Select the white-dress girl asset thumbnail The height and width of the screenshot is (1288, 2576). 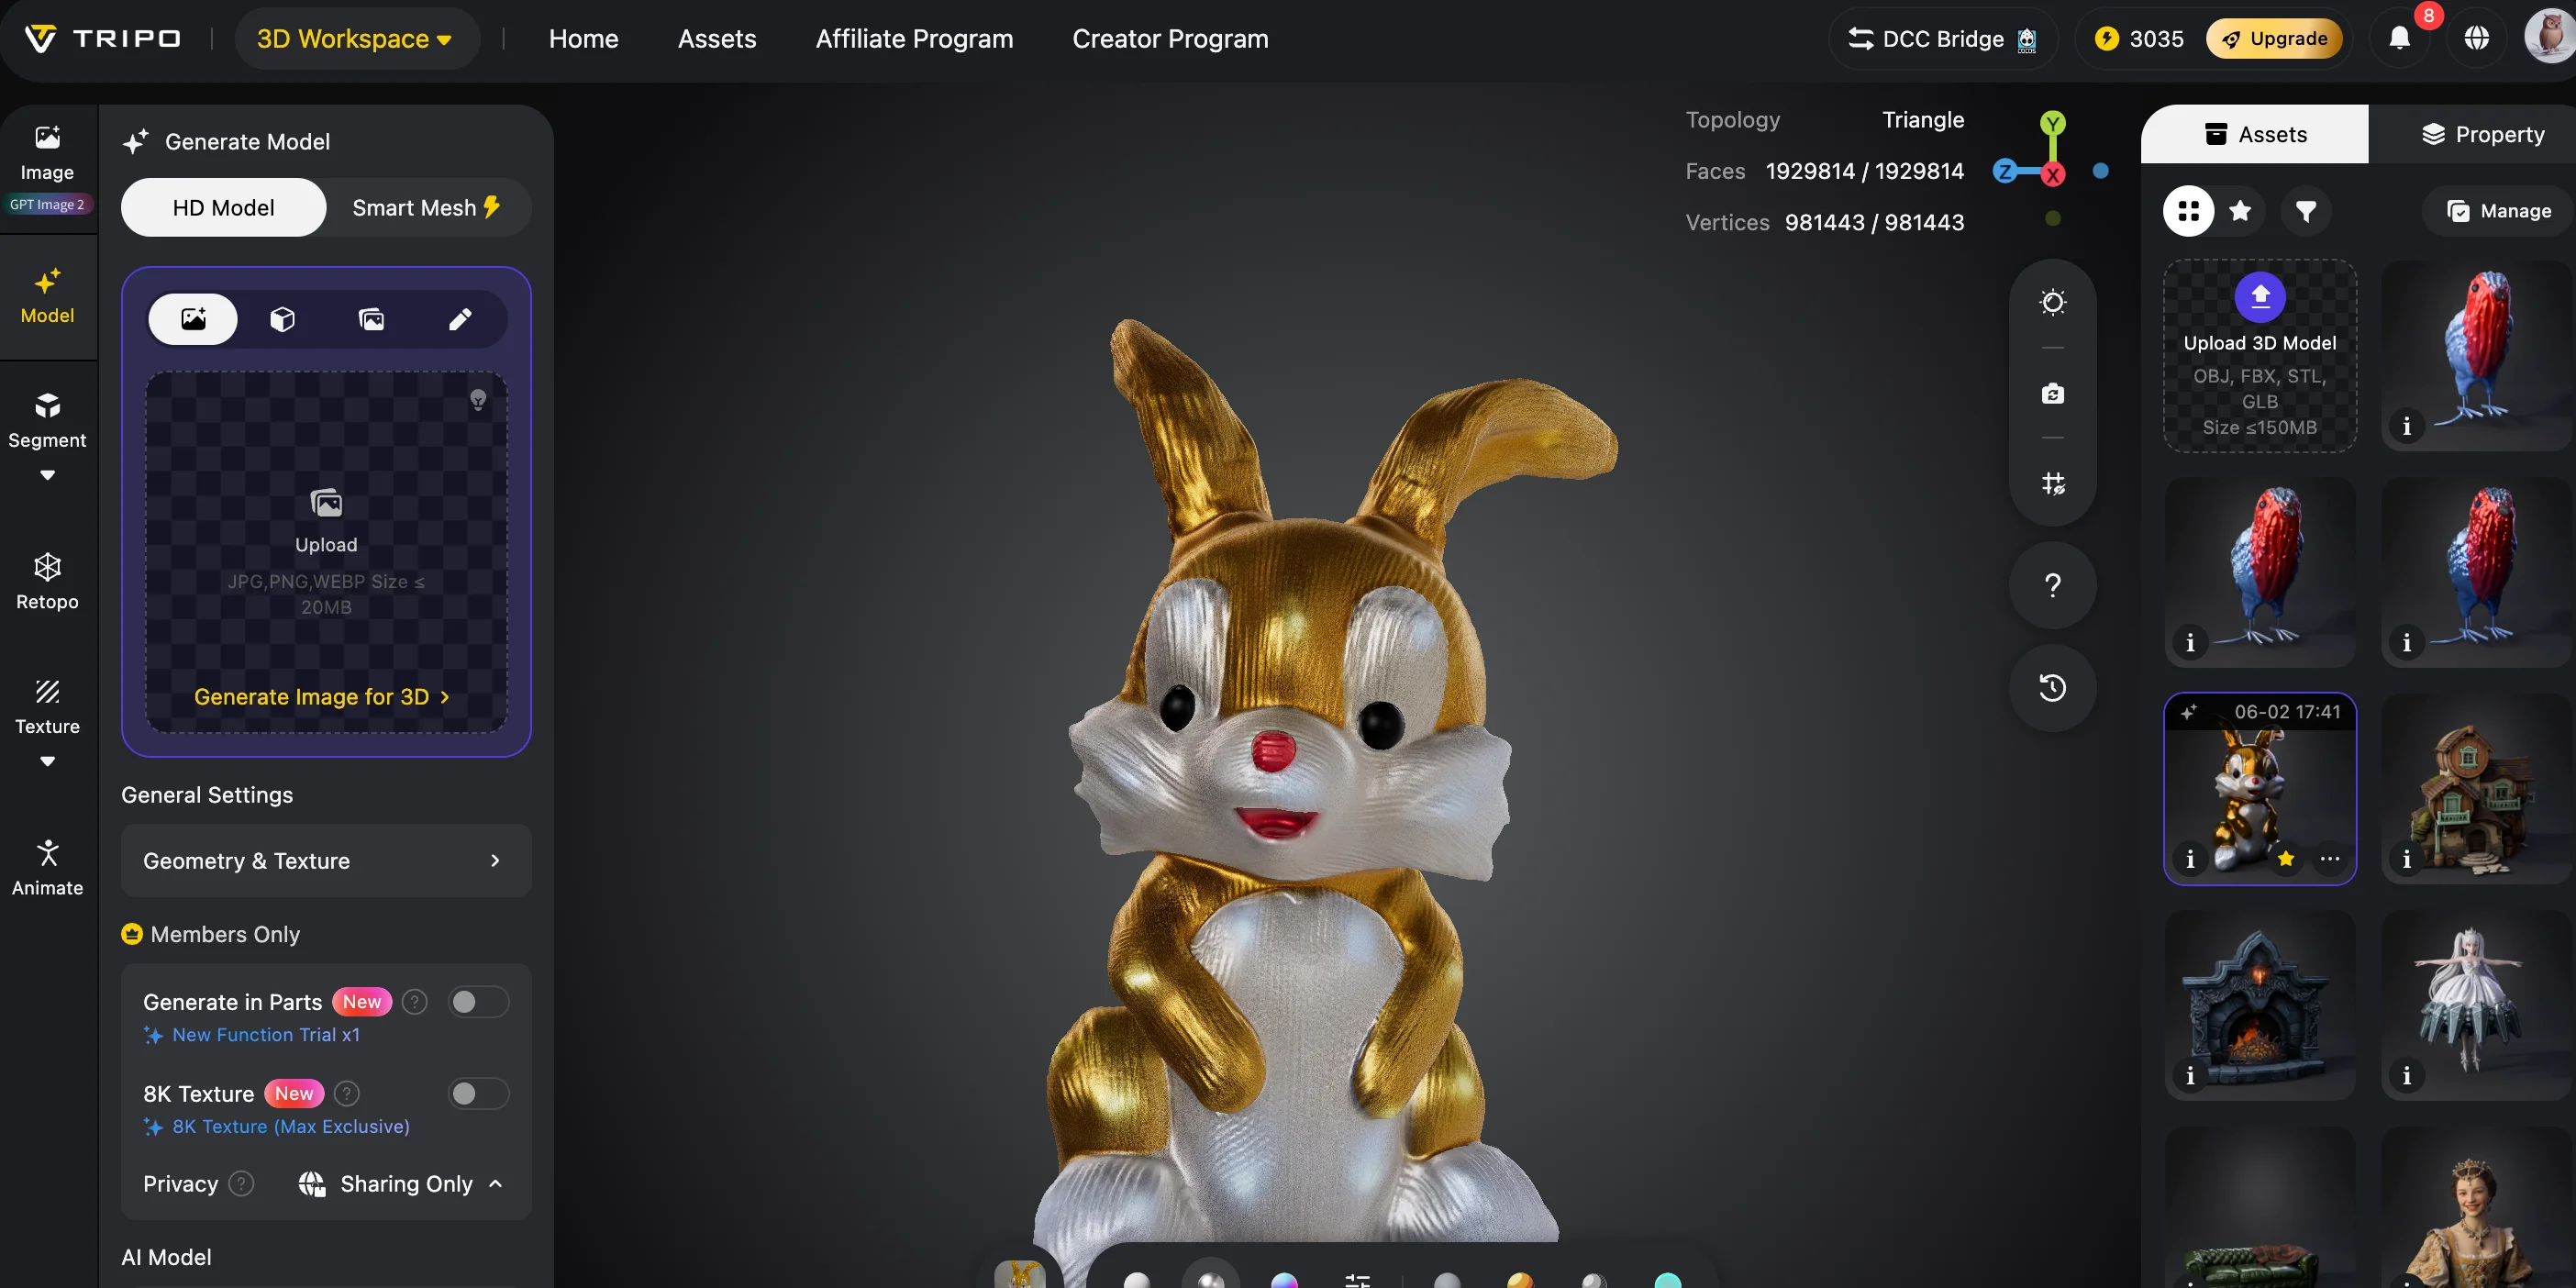(2474, 1005)
